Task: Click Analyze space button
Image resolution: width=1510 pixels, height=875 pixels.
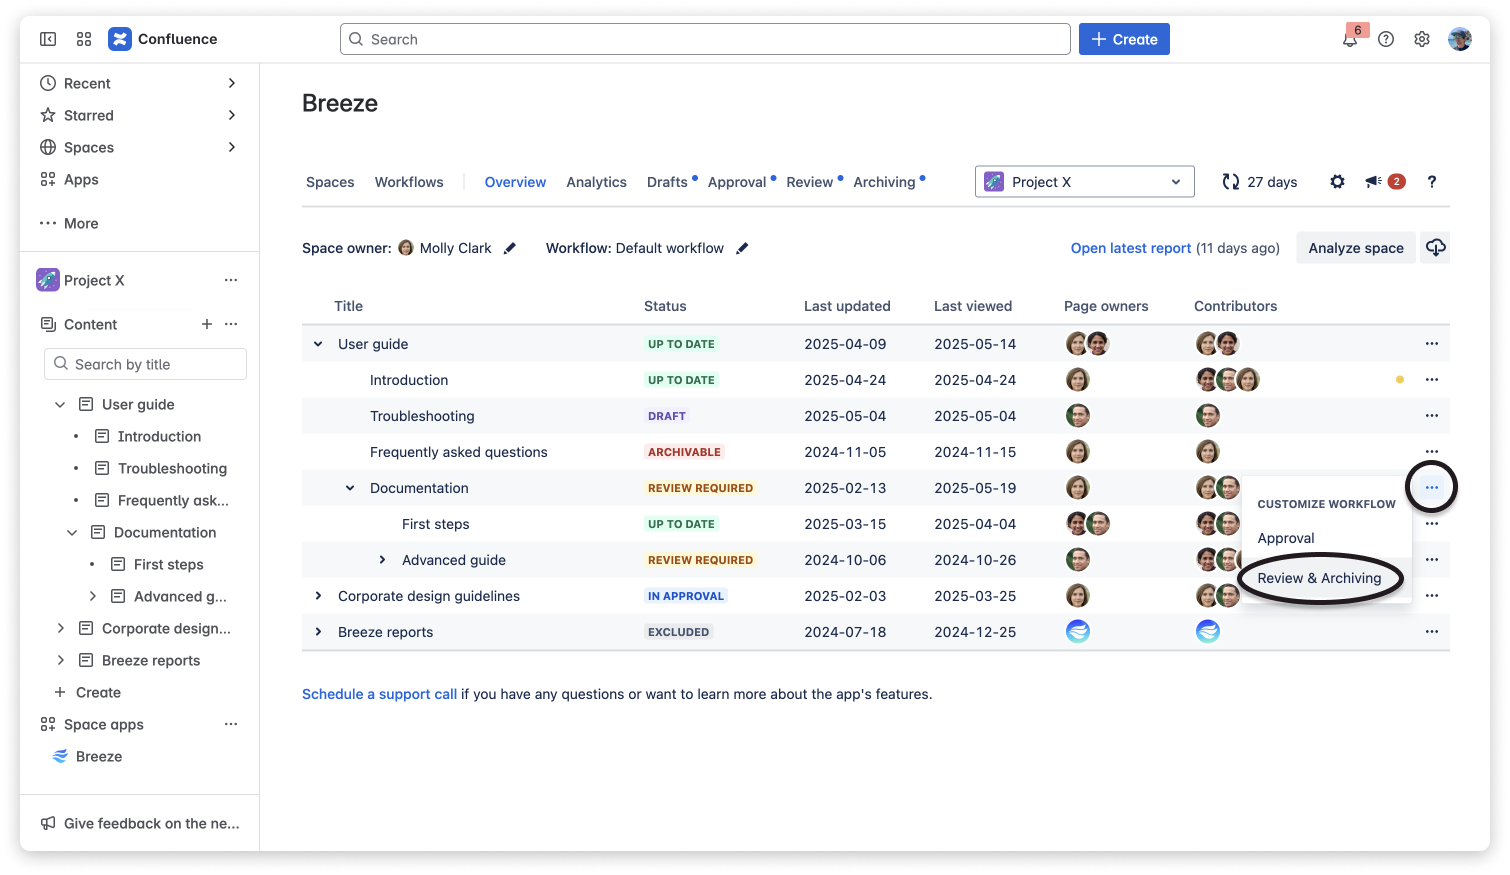Action: [x=1356, y=248]
